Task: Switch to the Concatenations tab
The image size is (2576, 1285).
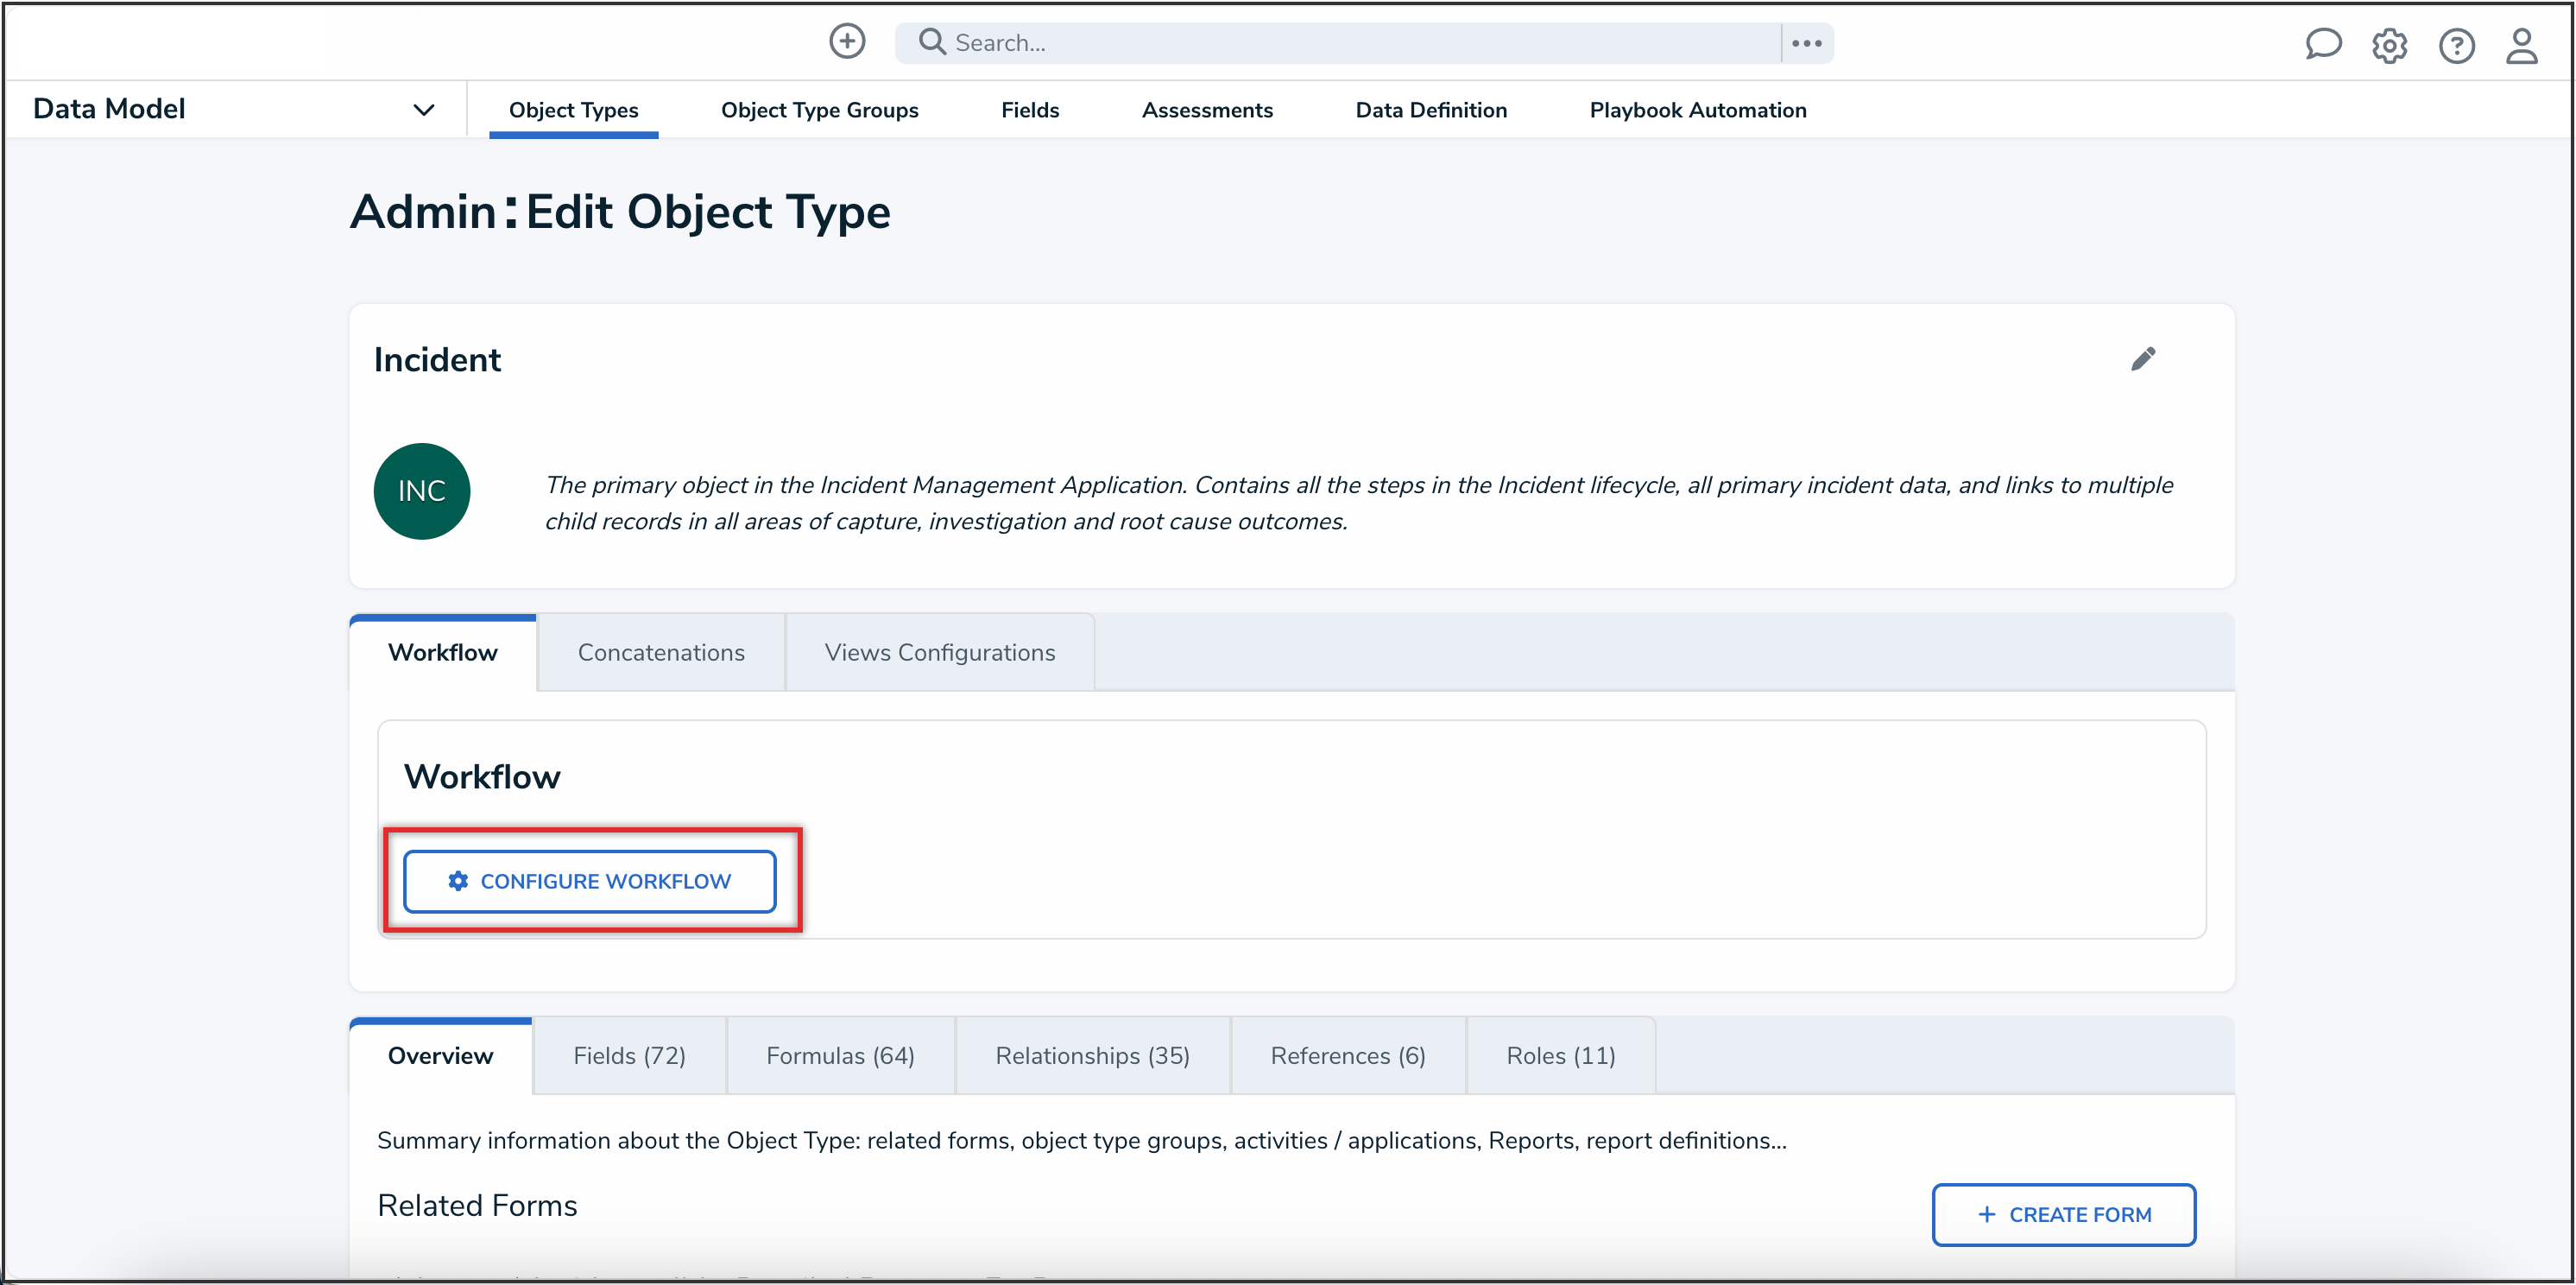Action: [x=660, y=651]
